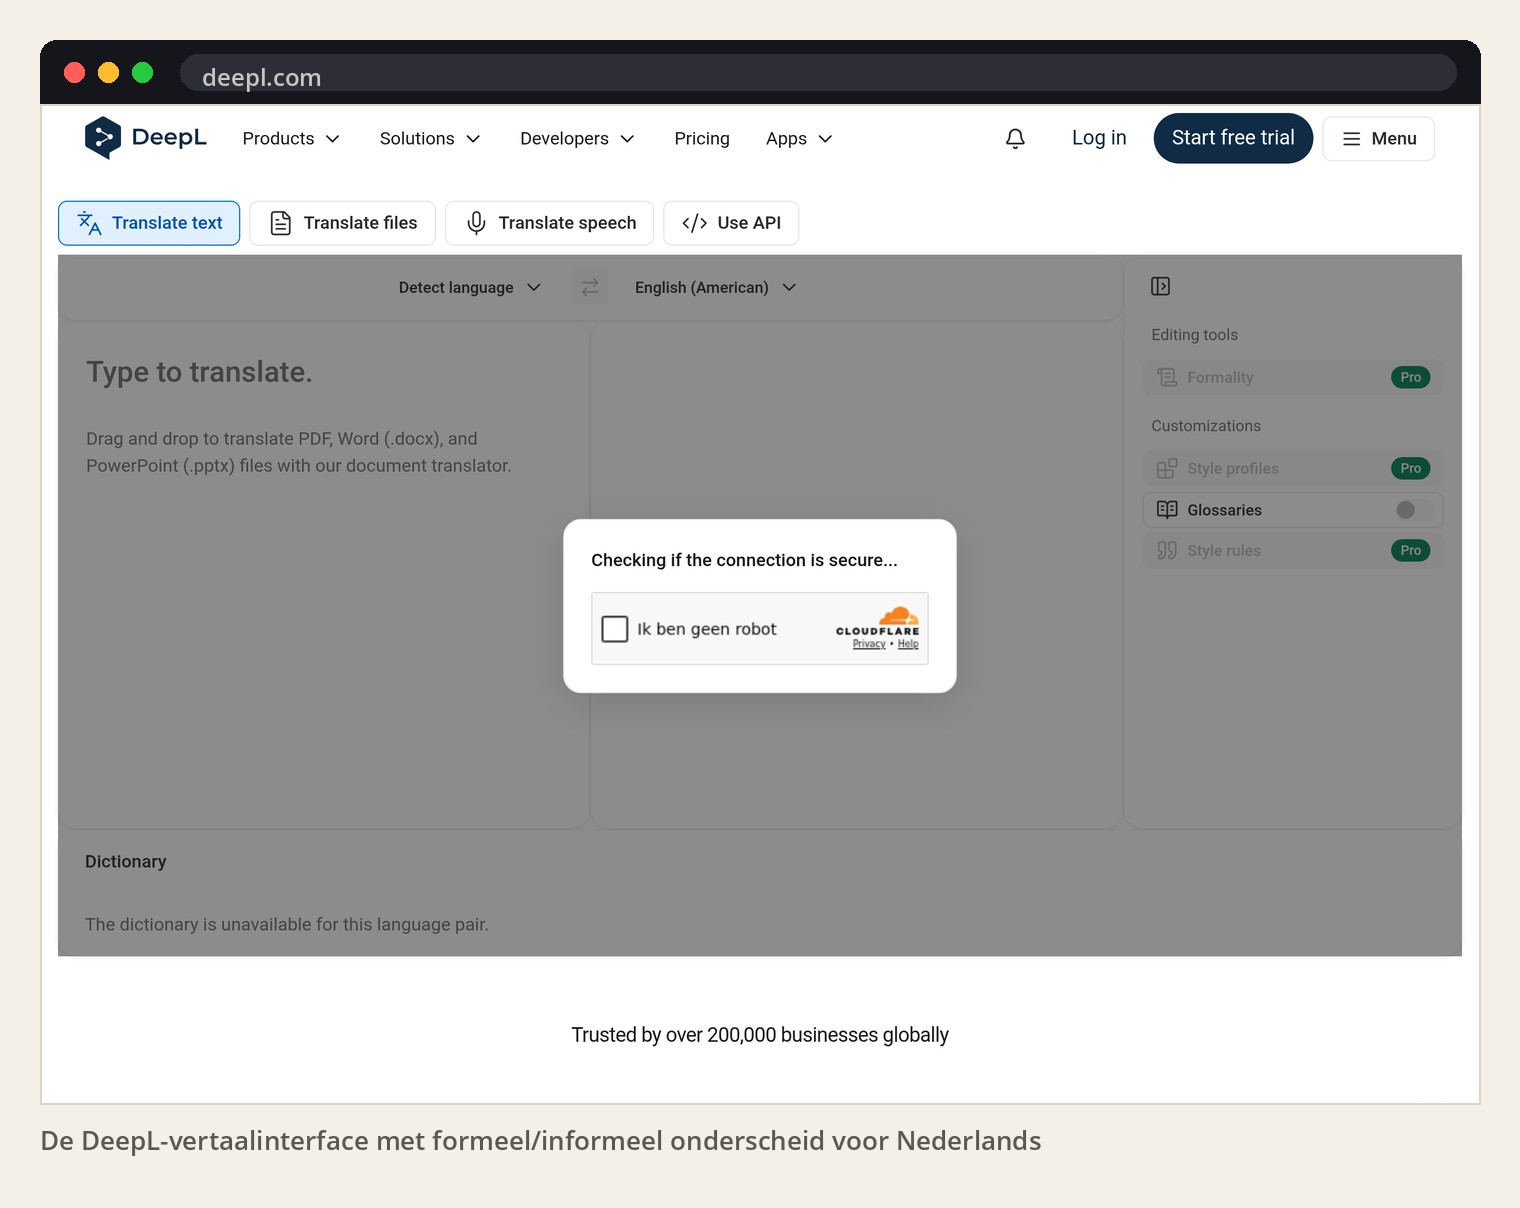Click the Pro badge next to Style profiles
The image size is (1520, 1208).
(x=1410, y=468)
